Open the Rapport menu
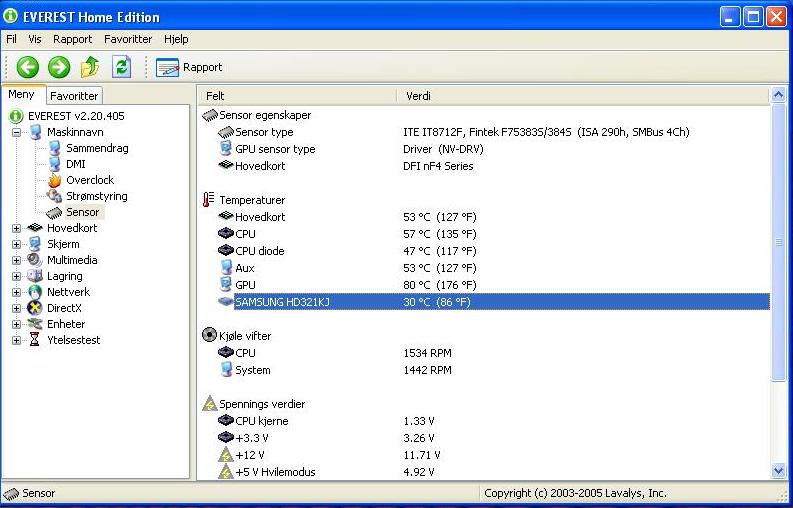 [72, 39]
